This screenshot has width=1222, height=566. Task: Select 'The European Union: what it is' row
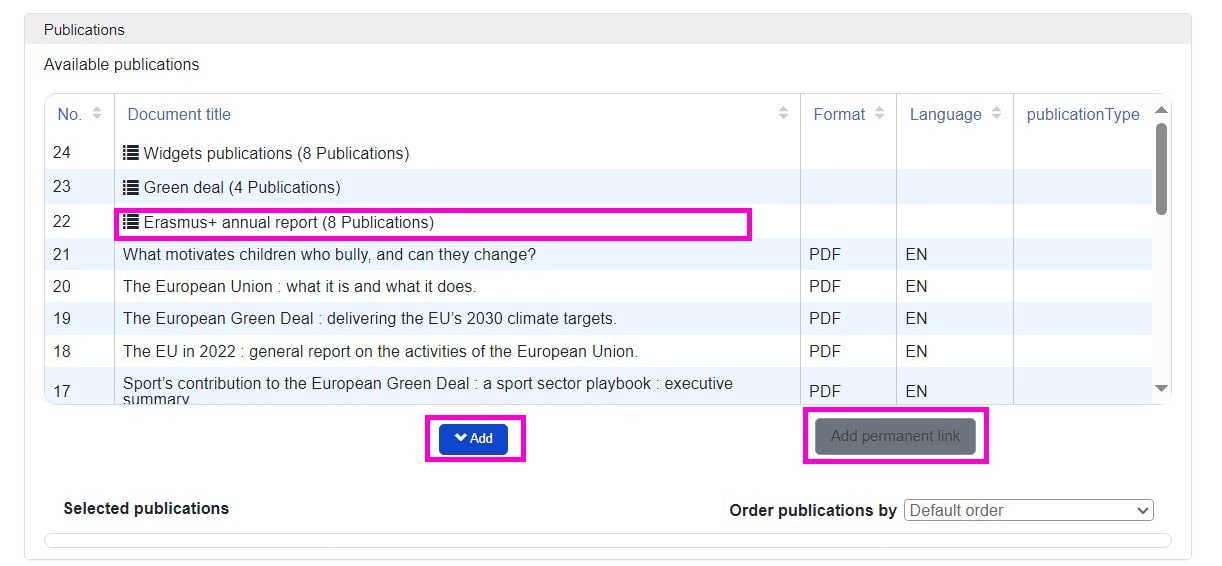(x=299, y=286)
